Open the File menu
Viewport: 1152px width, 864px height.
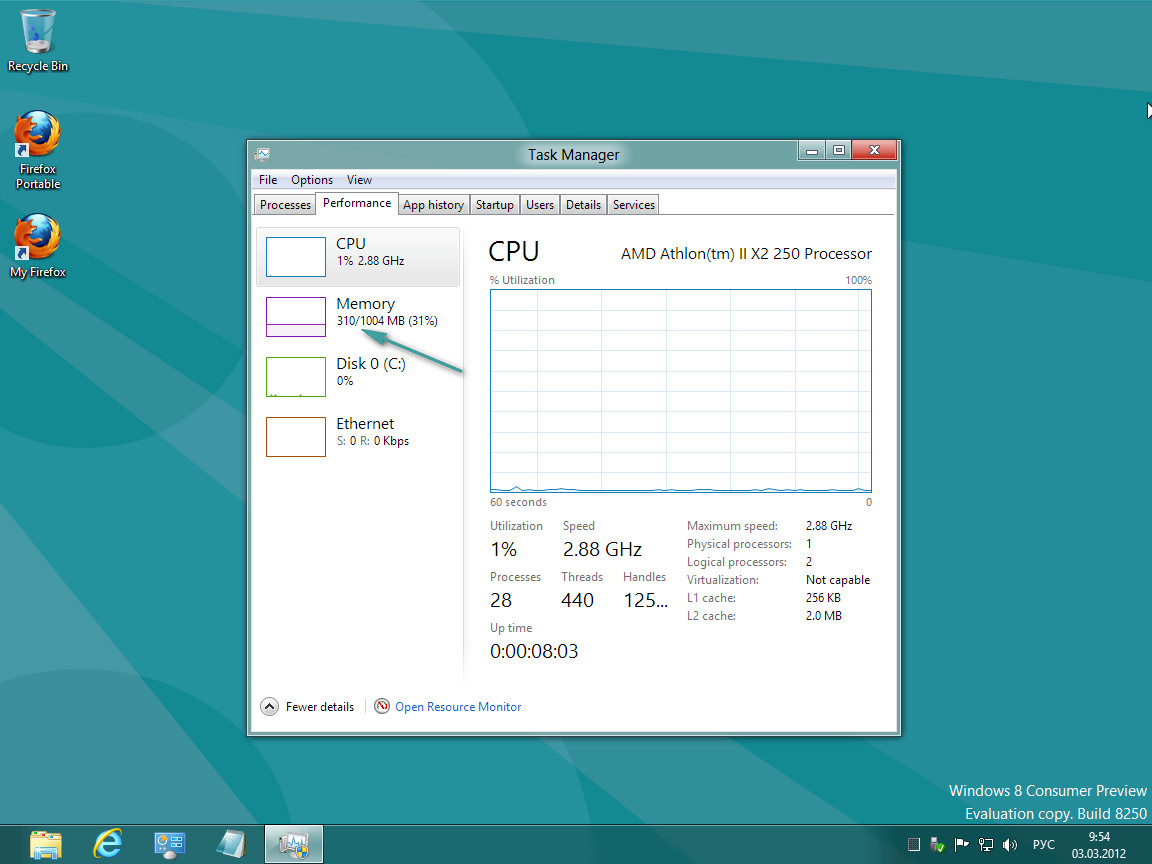click(x=268, y=180)
